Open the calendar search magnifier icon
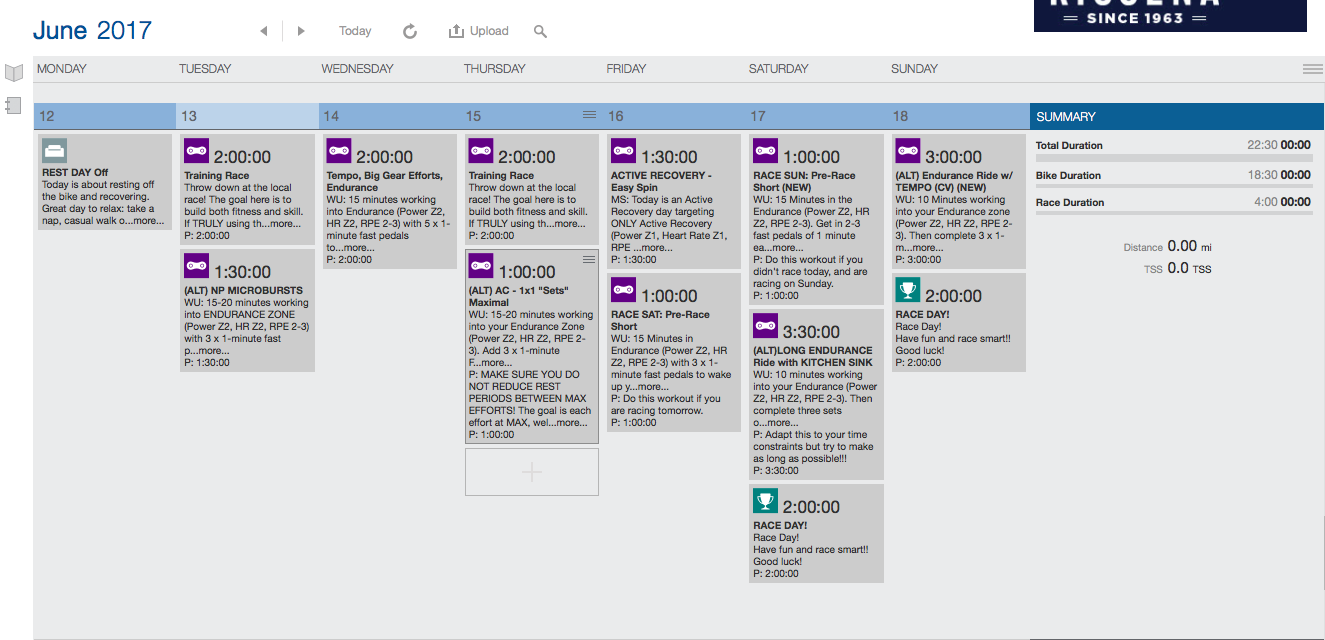This screenshot has height=640, width=1325. tap(540, 31)
